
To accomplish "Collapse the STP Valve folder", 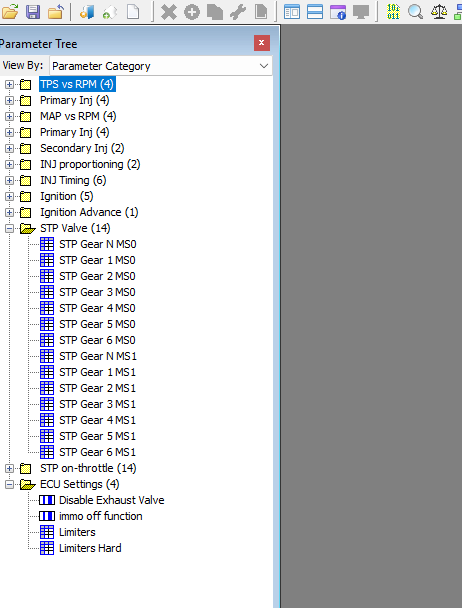I will point(9,228).
